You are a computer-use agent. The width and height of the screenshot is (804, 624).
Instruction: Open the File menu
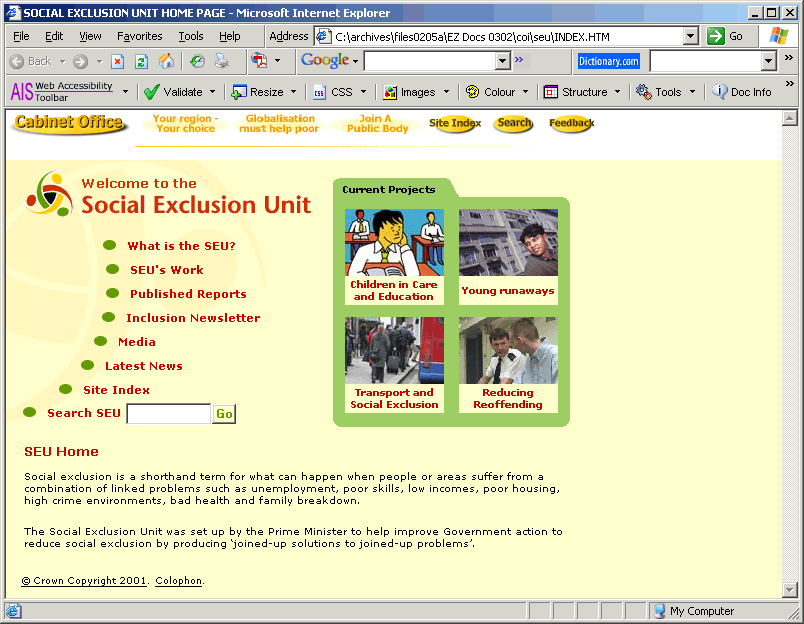[x=21, y=36]
